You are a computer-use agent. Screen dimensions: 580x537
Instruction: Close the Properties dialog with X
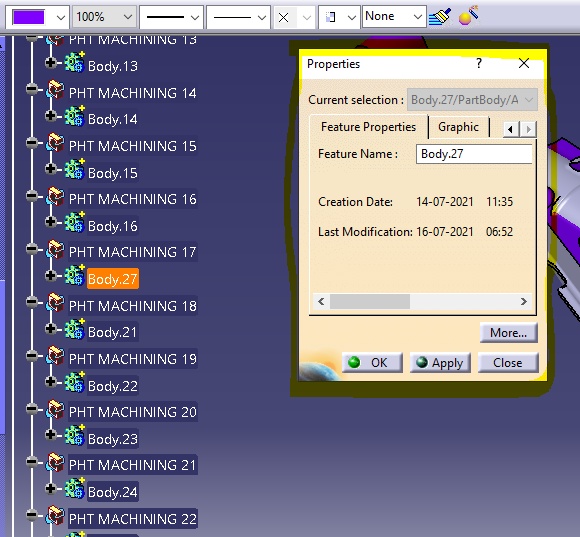(x=524, y=64)
